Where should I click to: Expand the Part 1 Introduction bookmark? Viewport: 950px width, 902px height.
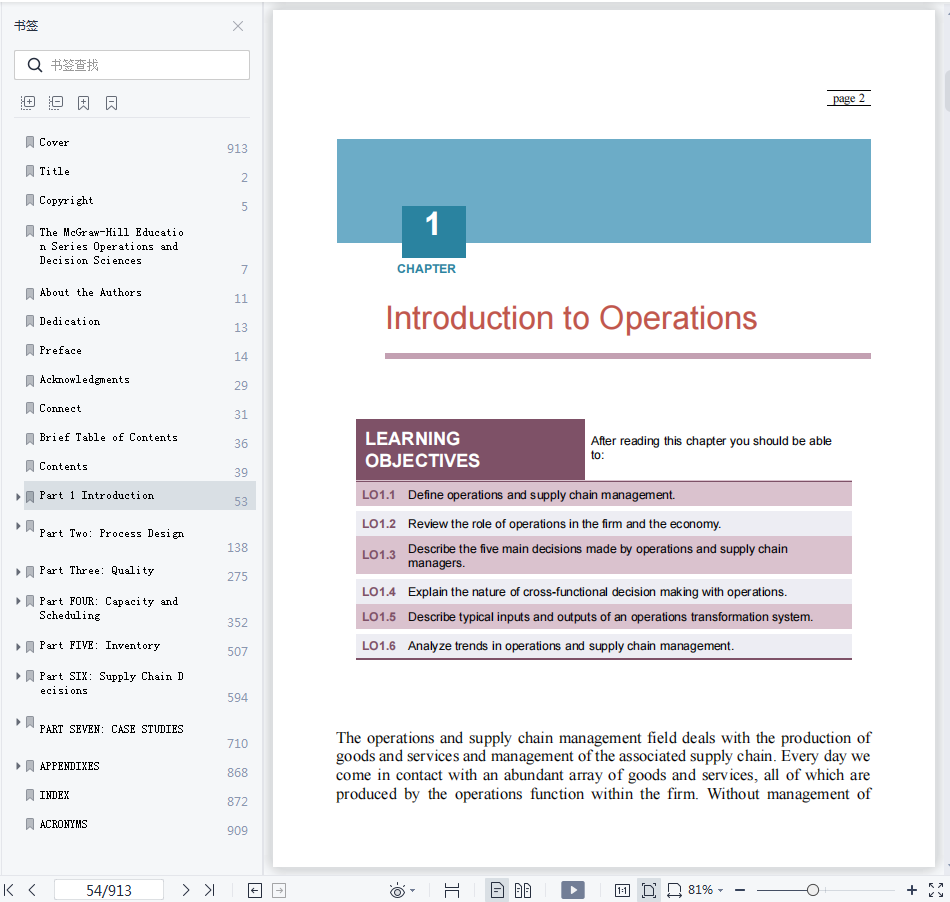[x=18, y=497]
